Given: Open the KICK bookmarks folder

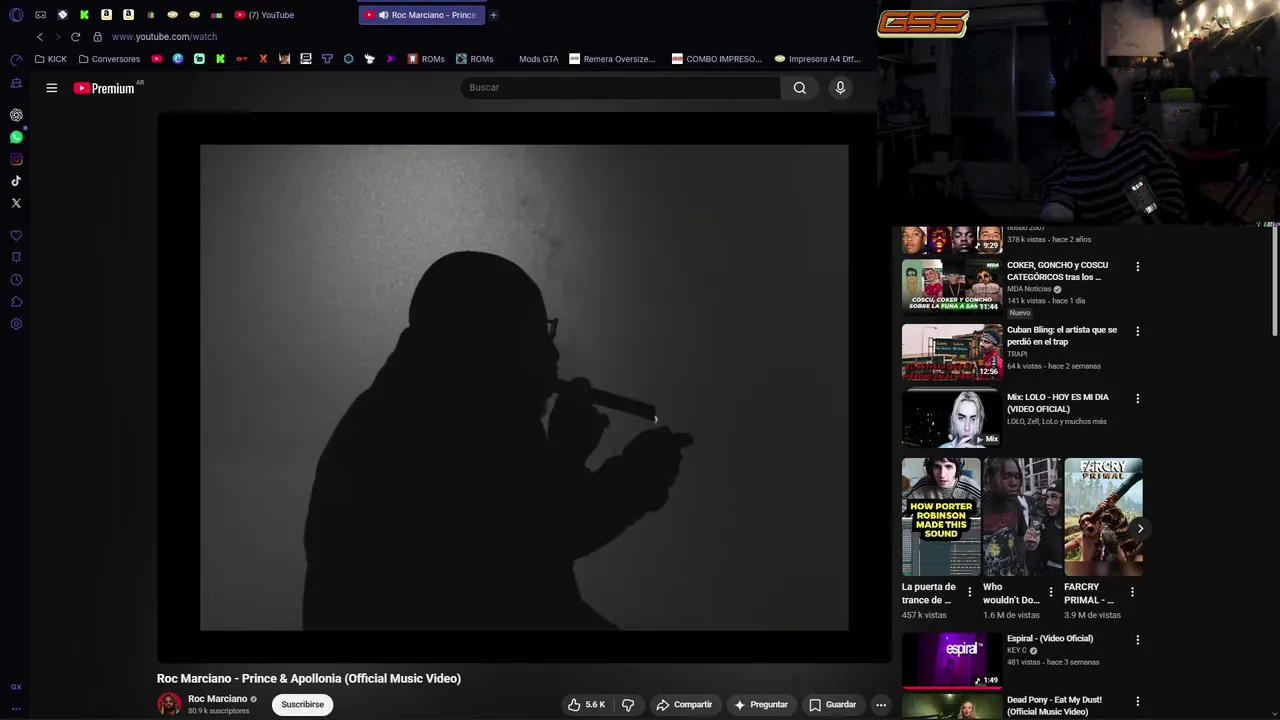Looking at the screenshot, I should pyautogui.click(x=50, y=59).
